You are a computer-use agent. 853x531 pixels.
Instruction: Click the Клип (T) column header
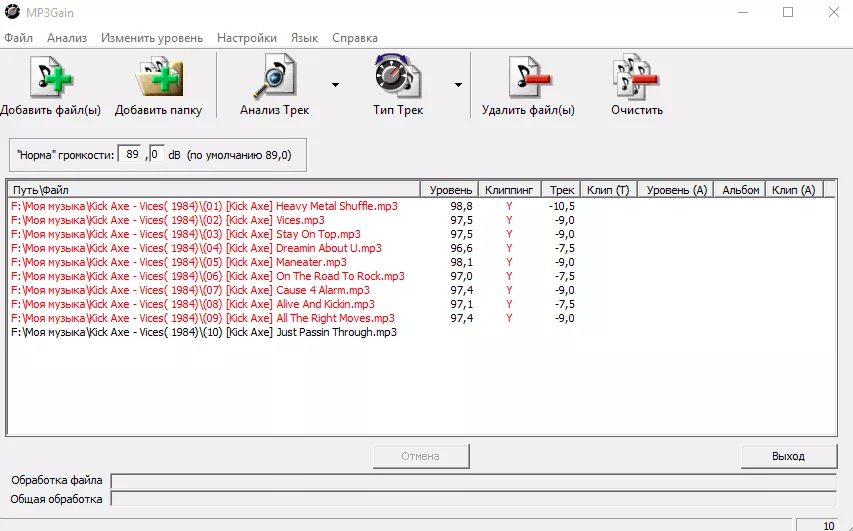coord(609,190)
